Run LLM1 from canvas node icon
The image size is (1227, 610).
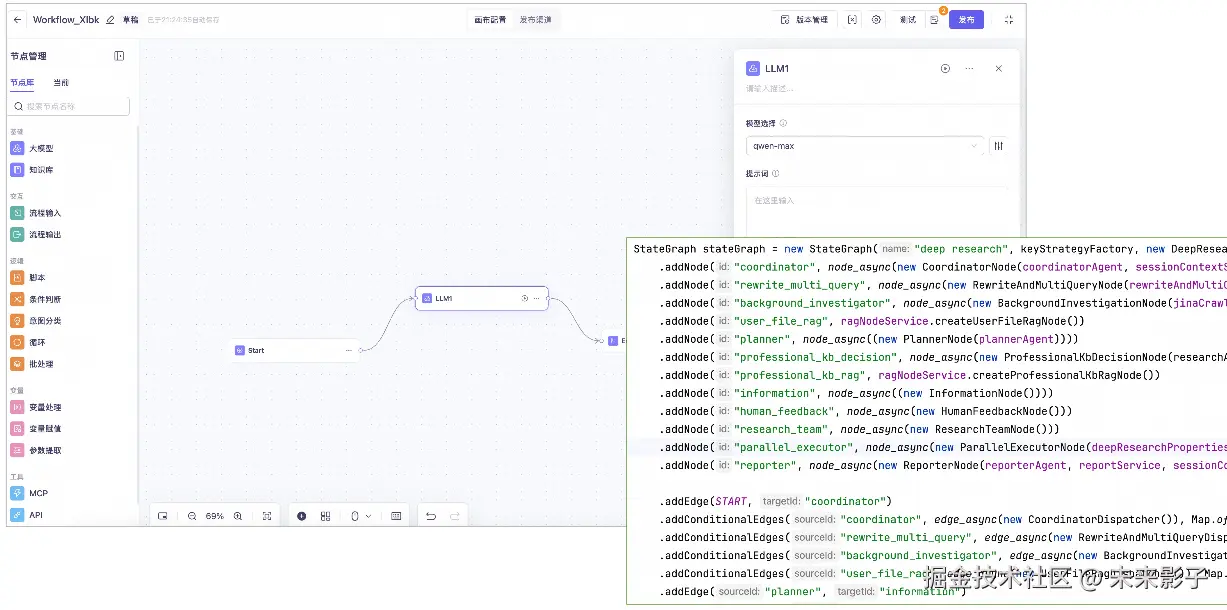pyautogui.click(x=525, y=298)
